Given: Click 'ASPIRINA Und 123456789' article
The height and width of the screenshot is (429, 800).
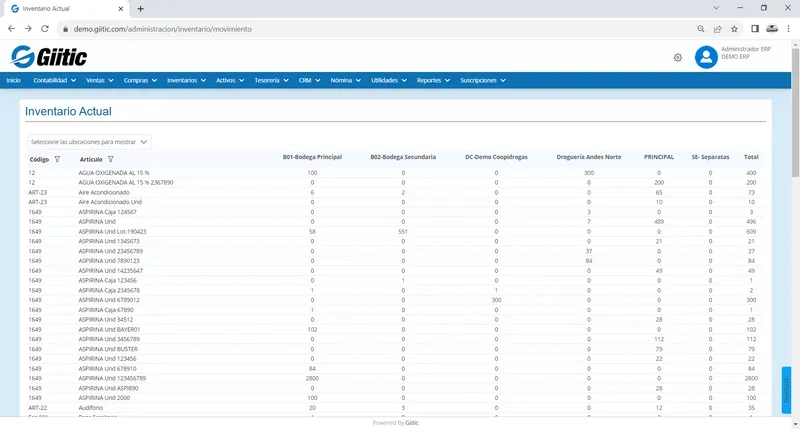Looking at the screenshot, I should (x=112, y=378).
